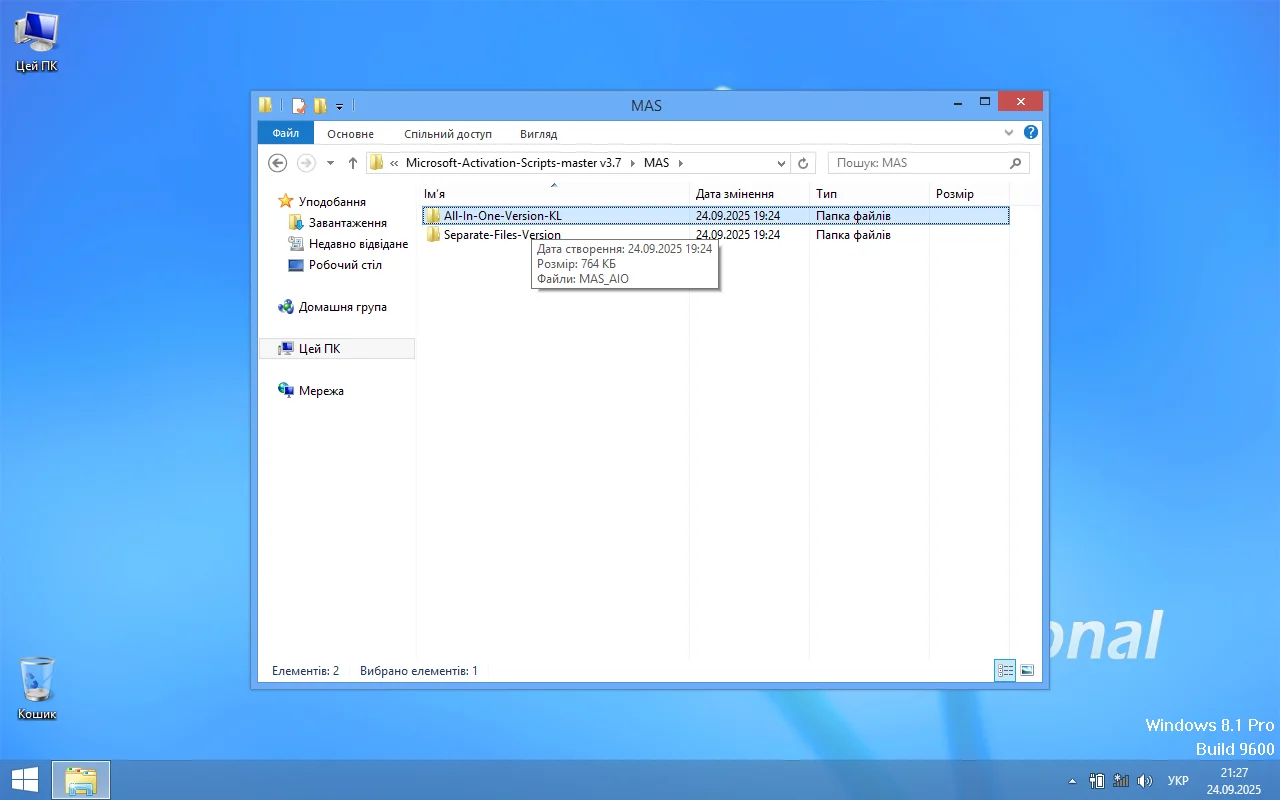Screen dimensions: 1280x800
Task: Open the Файл menu tab
Action: click(x=285, y=133)
